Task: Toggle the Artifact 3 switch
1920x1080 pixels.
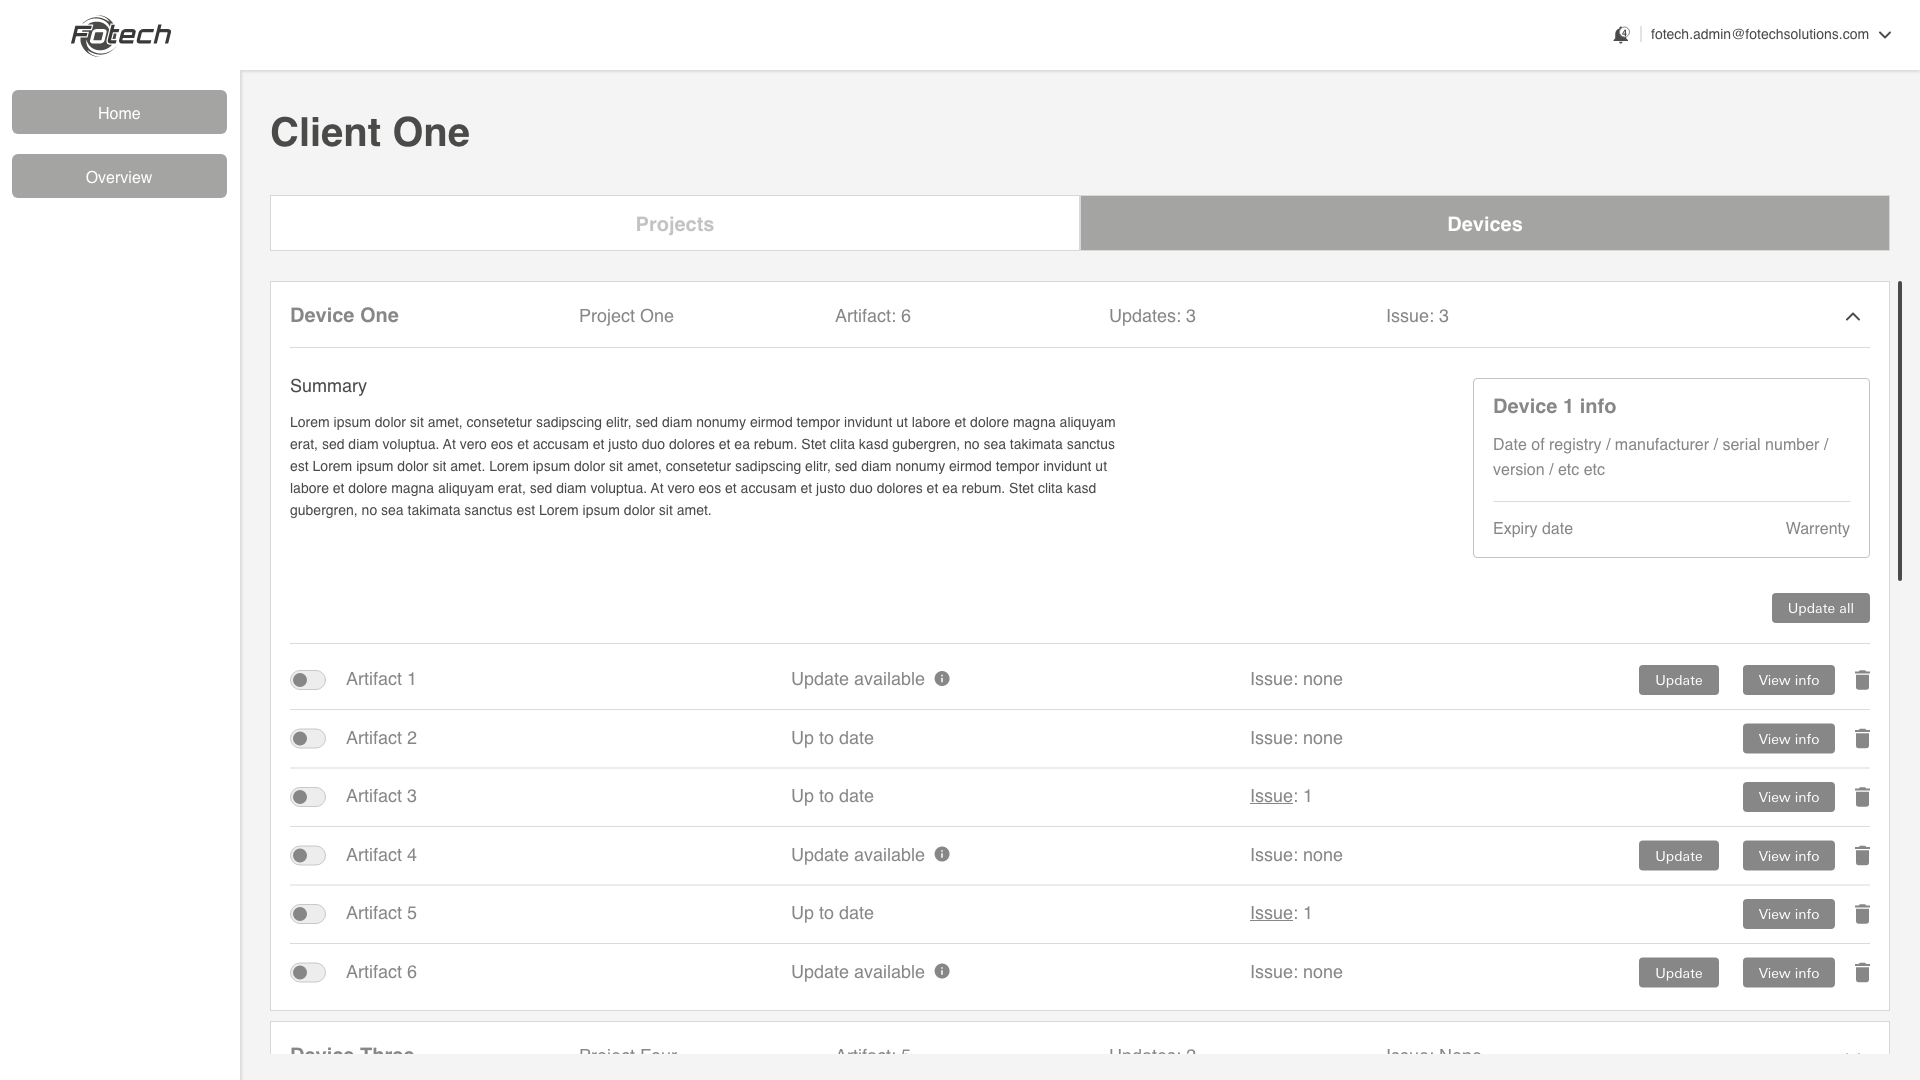Action: [308, 797]
